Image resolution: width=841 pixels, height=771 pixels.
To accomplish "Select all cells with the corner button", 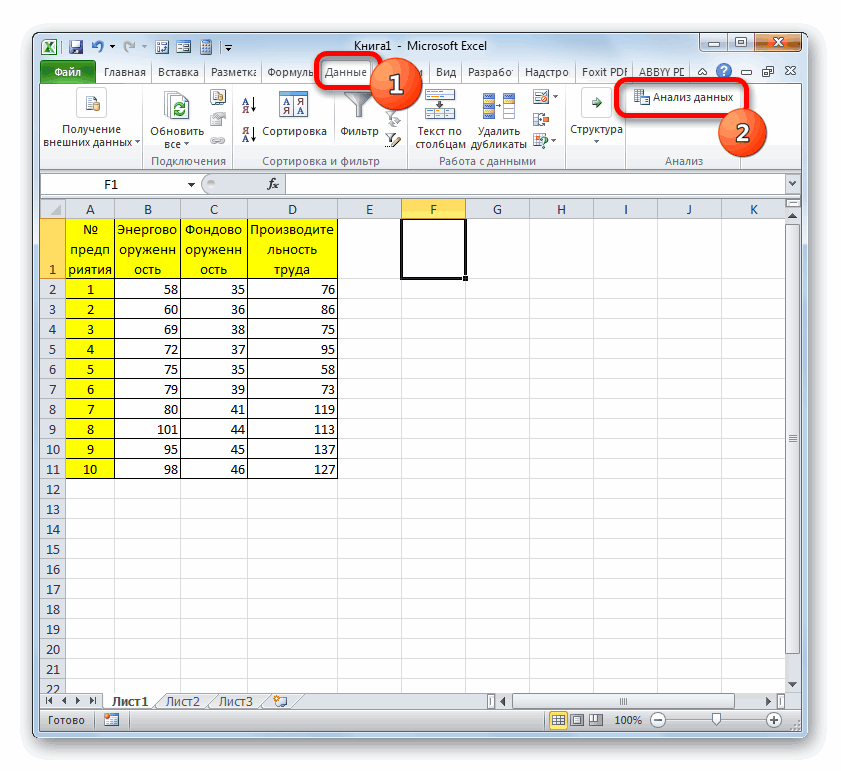I will (53, 209).
